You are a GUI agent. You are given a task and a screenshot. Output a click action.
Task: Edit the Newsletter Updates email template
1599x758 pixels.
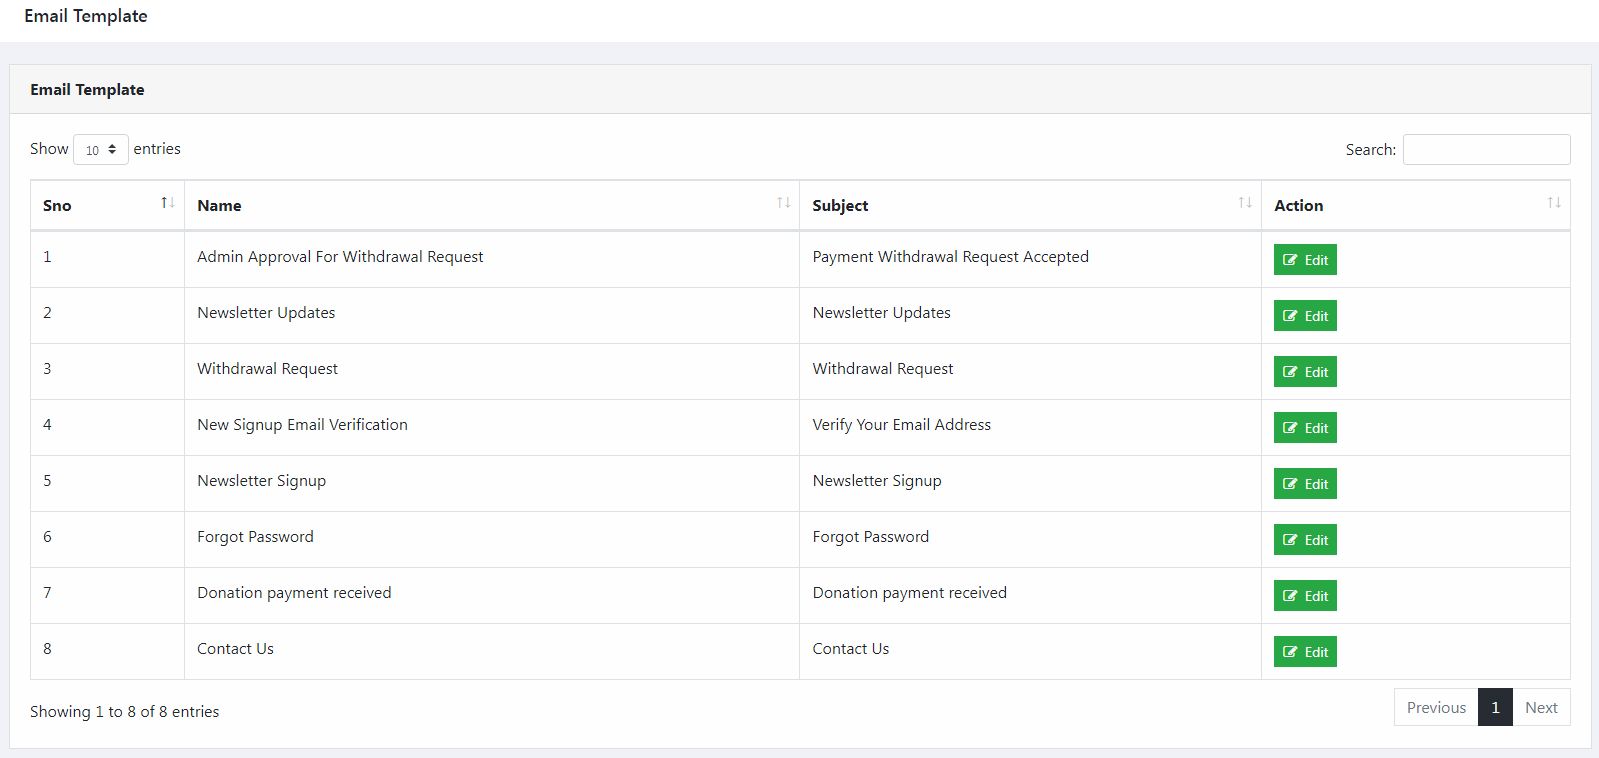(1305, 316)
